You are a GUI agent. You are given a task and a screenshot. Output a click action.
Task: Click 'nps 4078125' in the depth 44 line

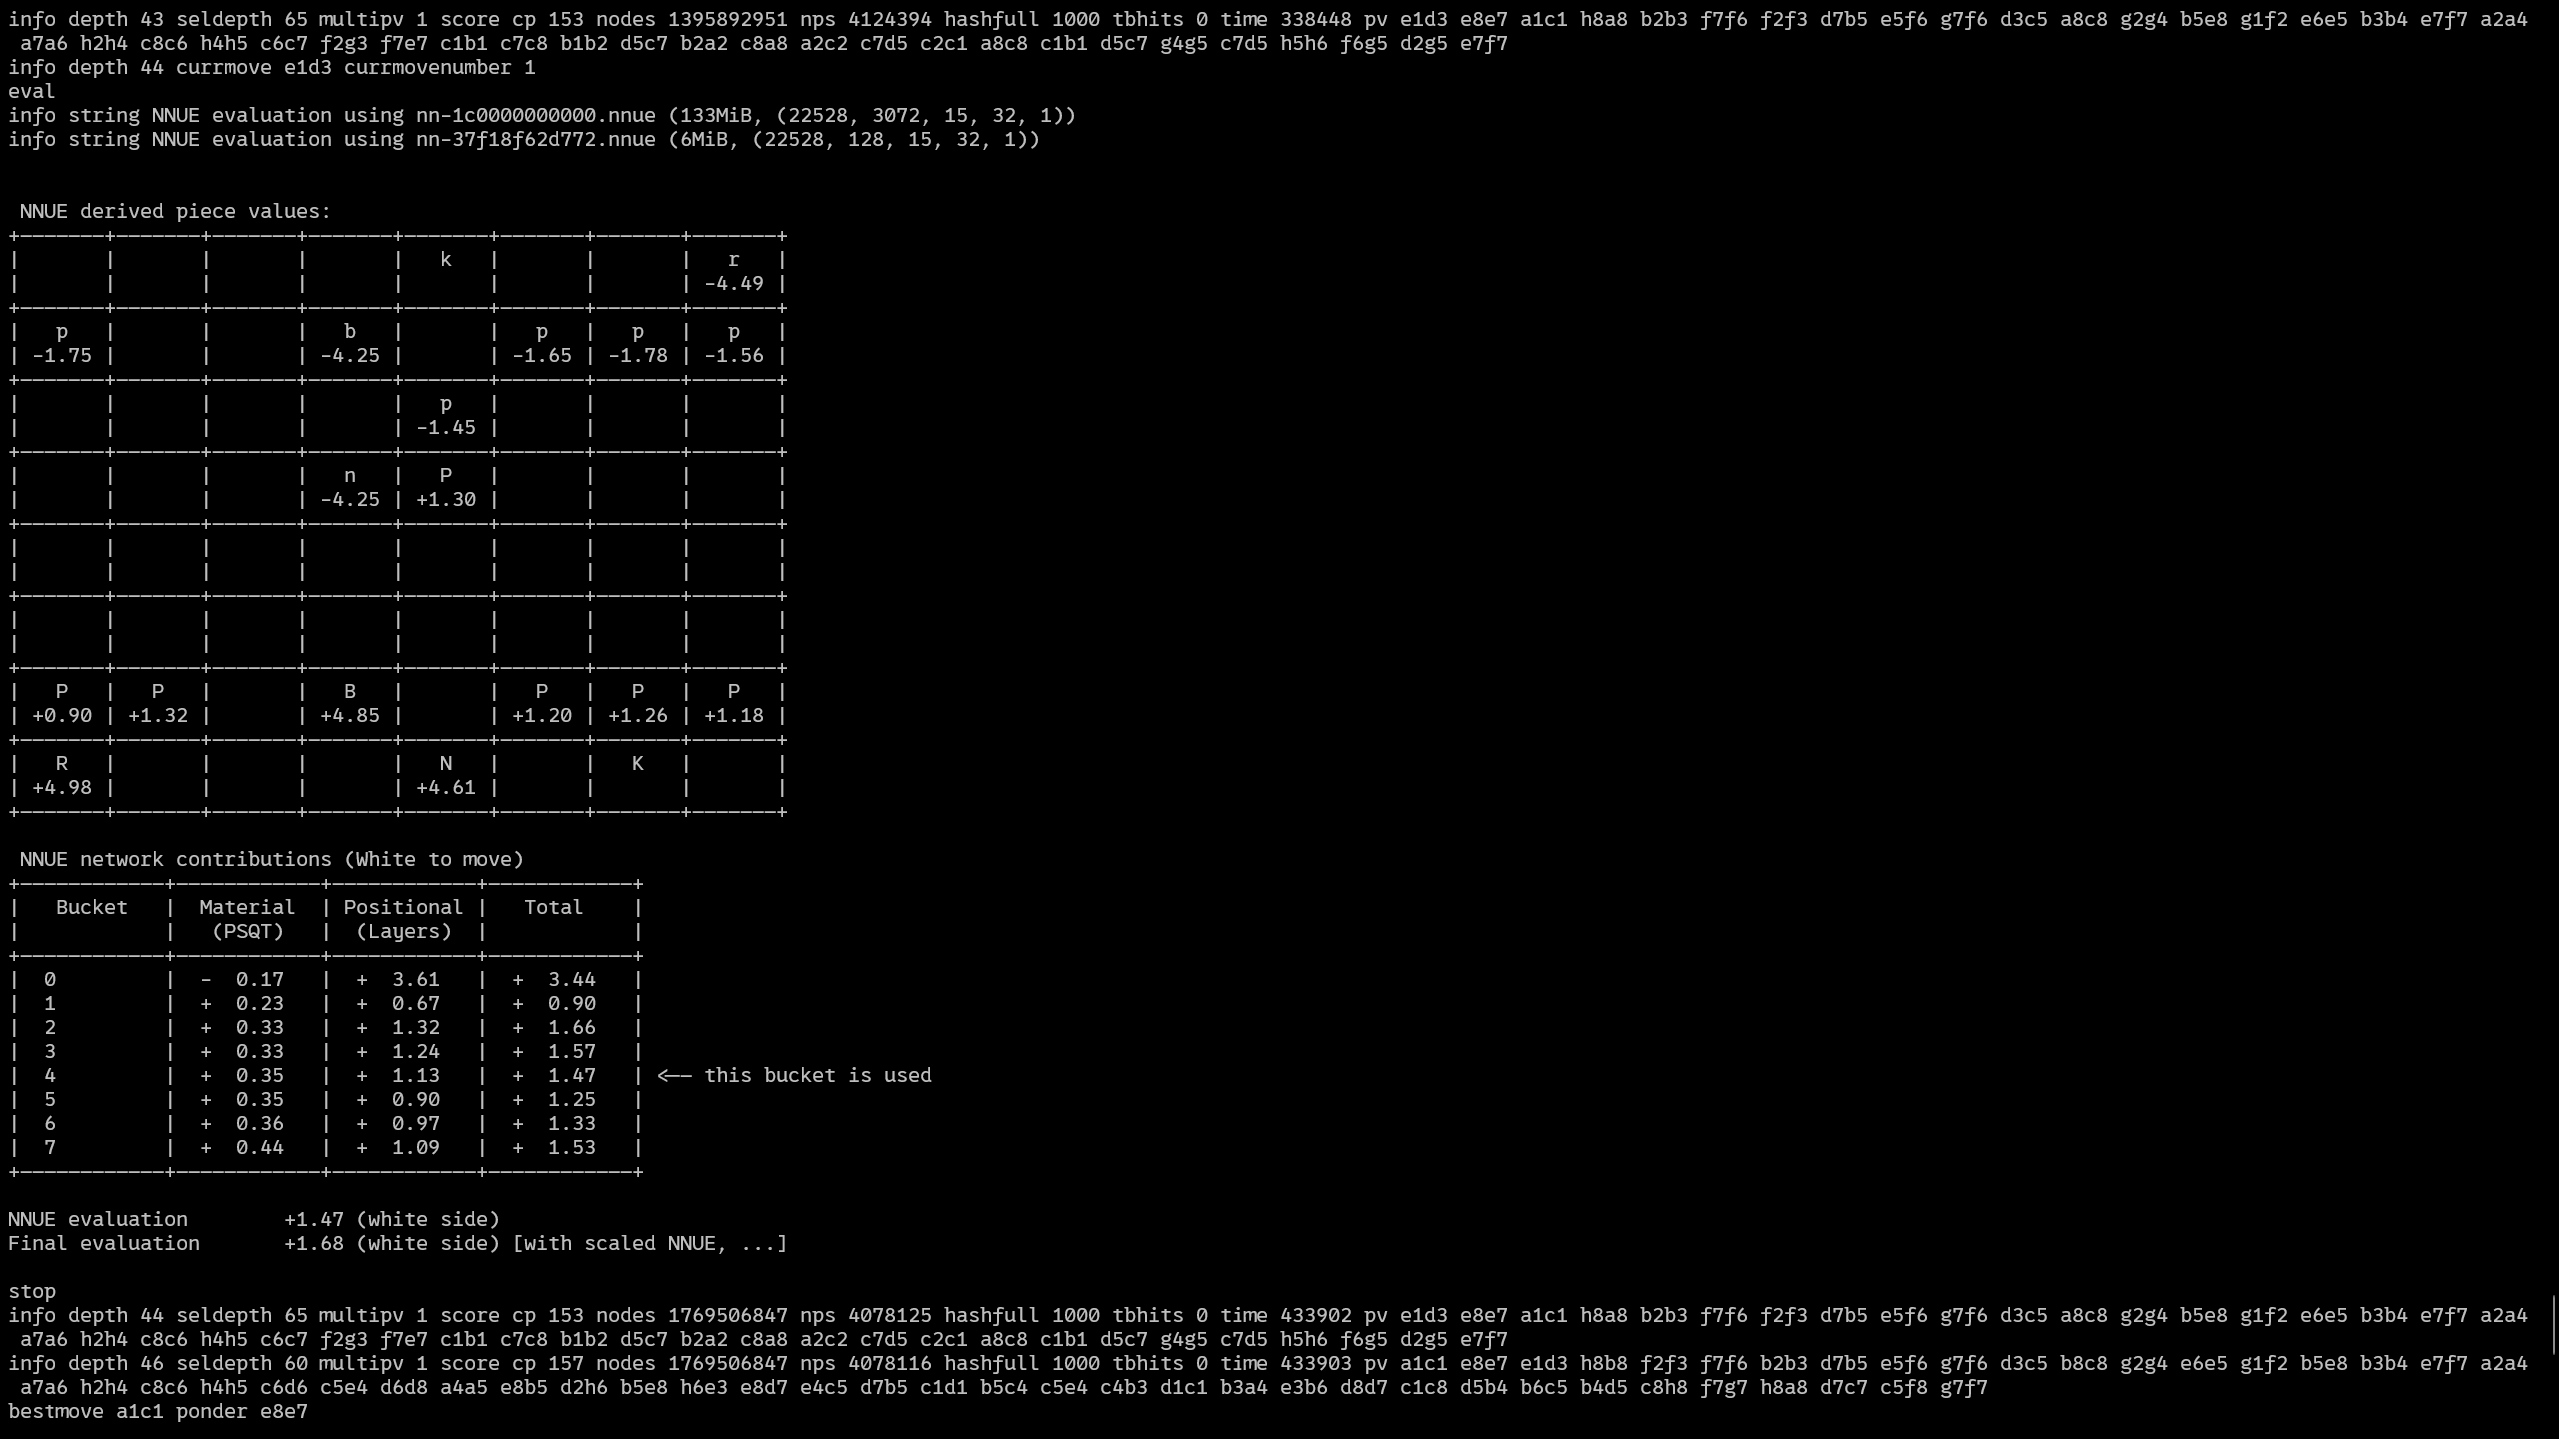[866, 1315]
